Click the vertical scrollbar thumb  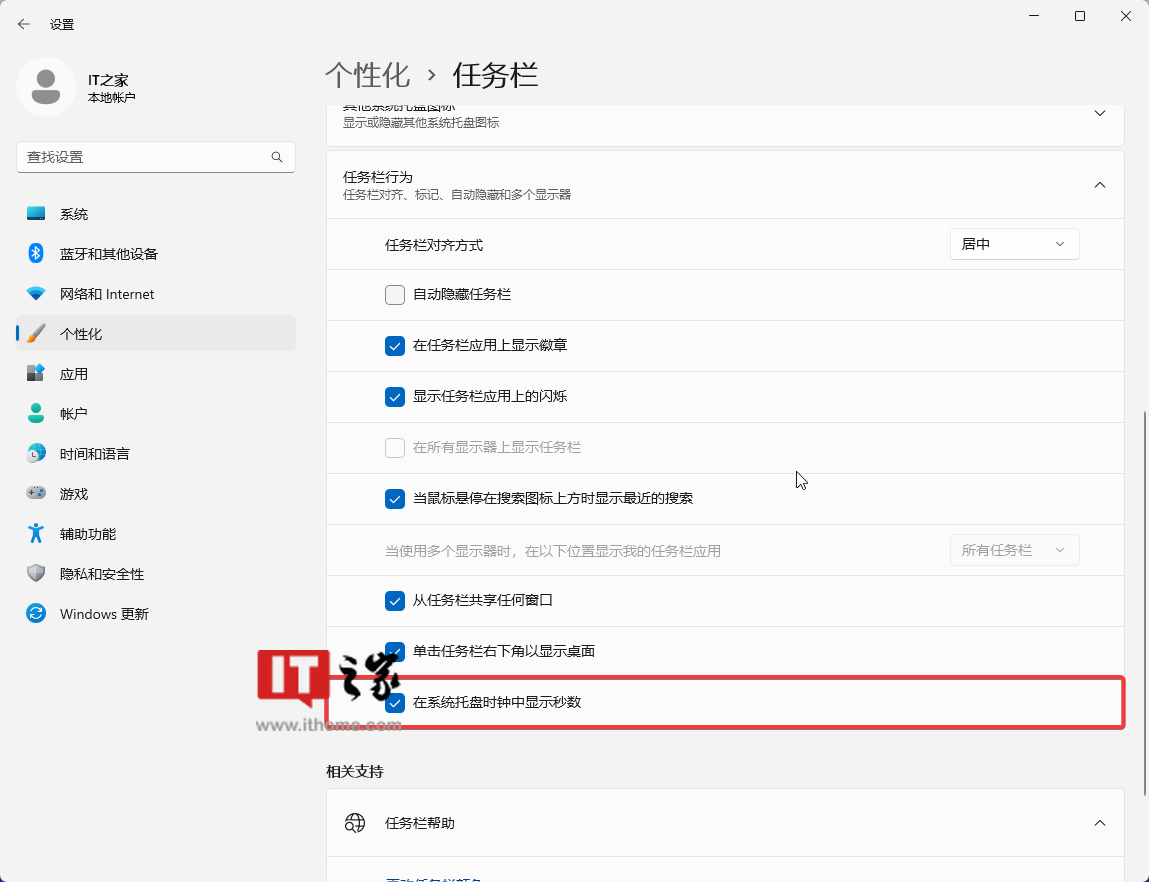coord(1145,603)
